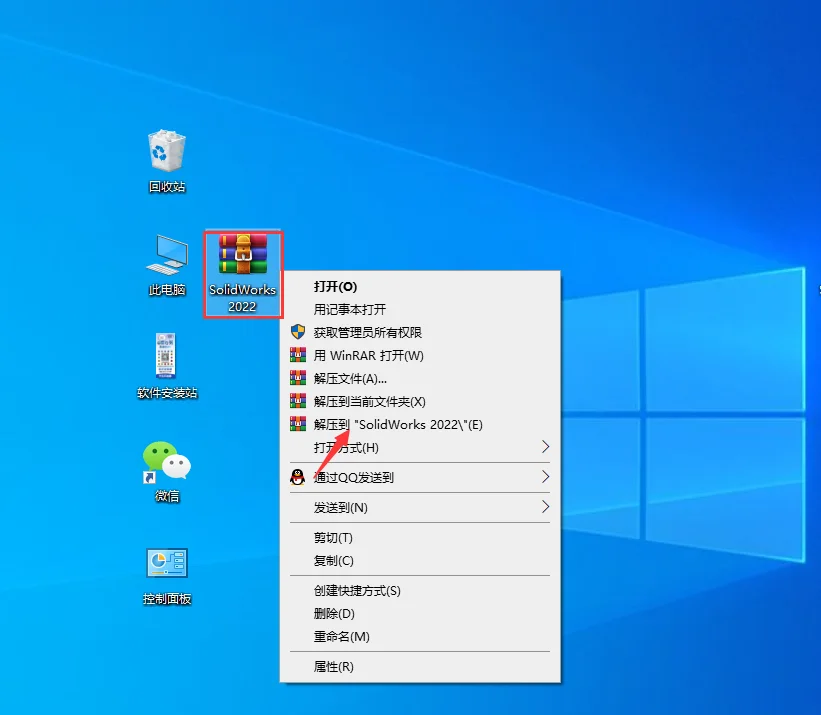Open the 打开方式(H) menu entry
This screenshot has width=821, height=715.
420,448
